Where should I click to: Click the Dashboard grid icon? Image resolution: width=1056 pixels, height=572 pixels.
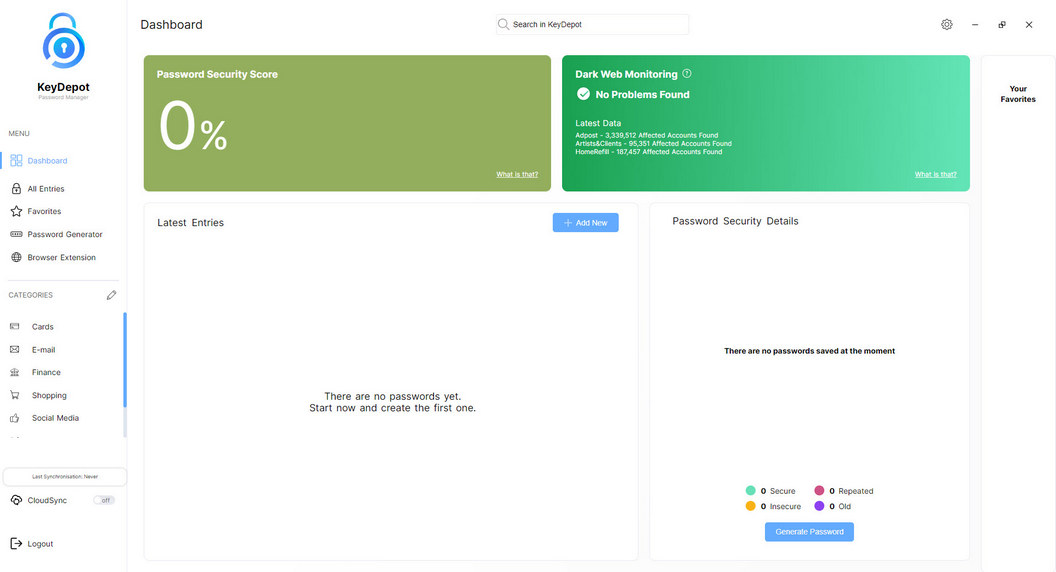(x=16, y=160)
